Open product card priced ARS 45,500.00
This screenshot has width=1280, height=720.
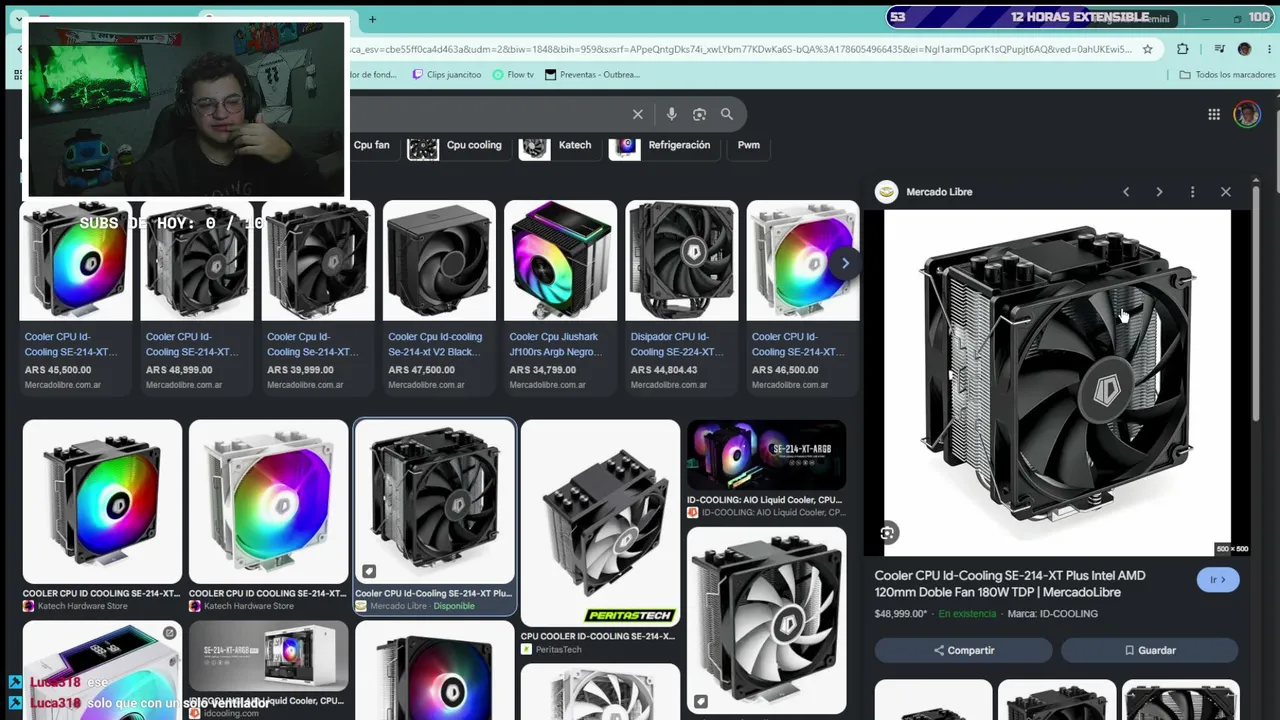pyautogui.click(x=76, y=296)
